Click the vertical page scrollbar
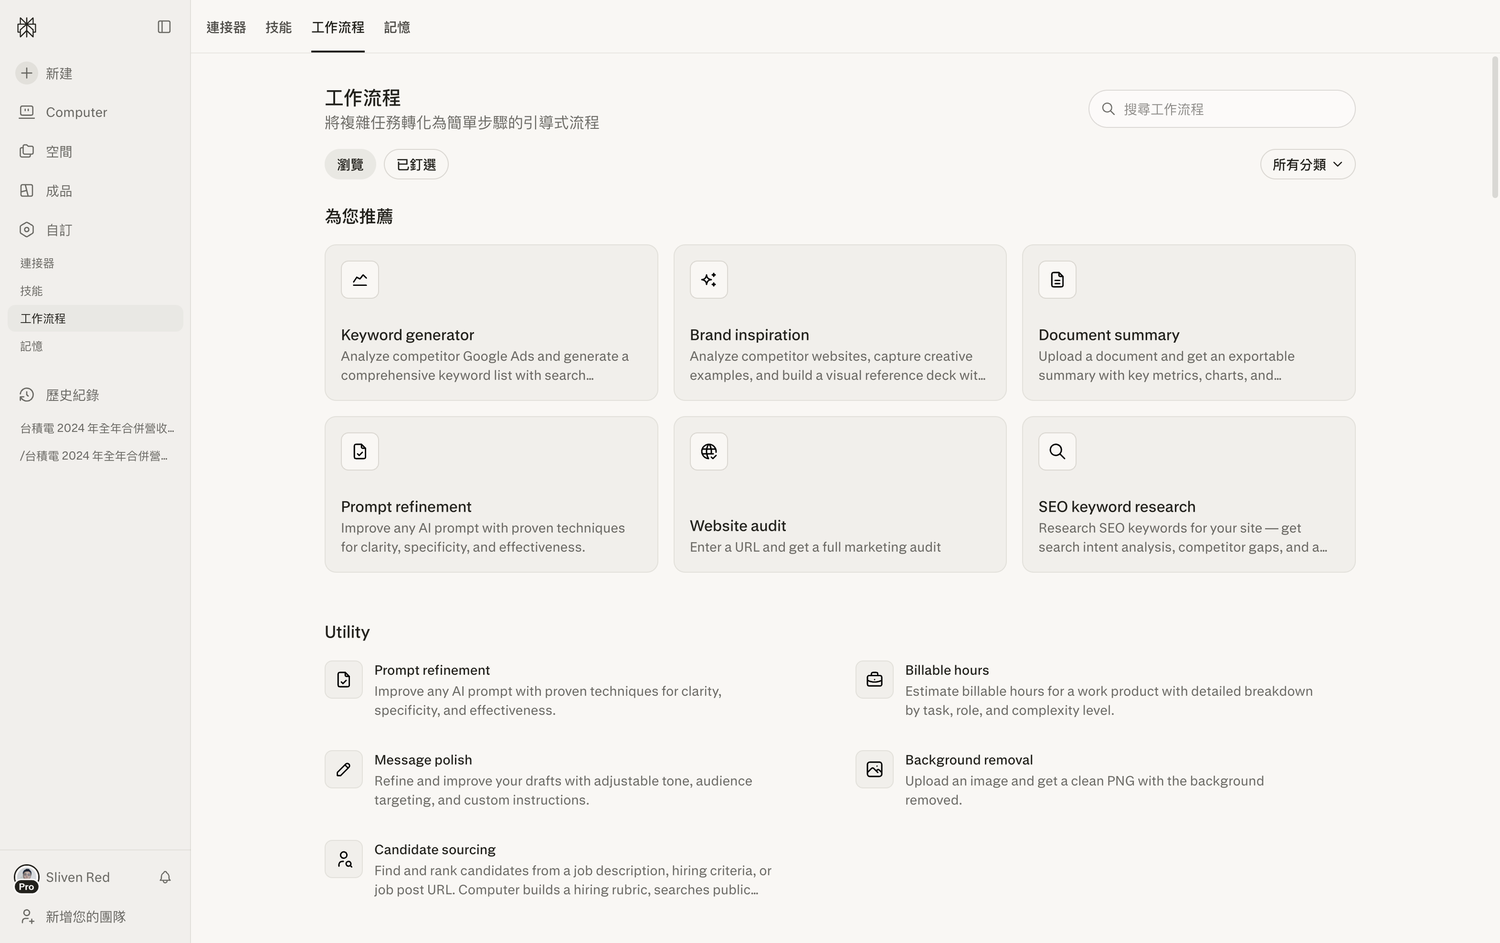Viewport: 1500px width, 943px height. pos(1495,127)
